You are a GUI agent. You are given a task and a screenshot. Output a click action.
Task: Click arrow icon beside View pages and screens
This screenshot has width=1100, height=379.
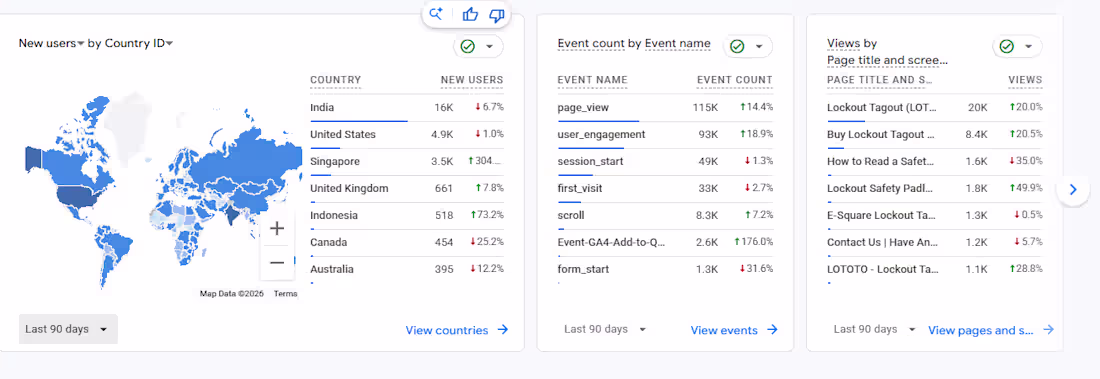pos(1048,330)
